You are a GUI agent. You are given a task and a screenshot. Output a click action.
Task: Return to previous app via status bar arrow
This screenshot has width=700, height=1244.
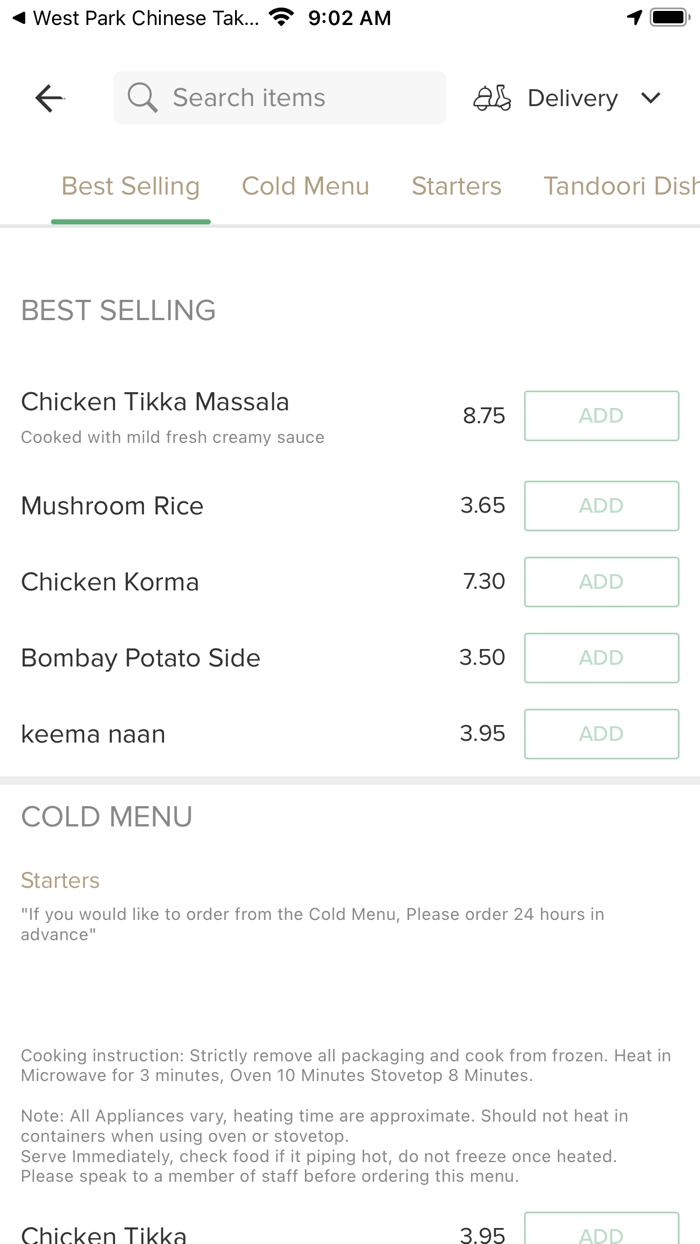click(x=19, y=18)
